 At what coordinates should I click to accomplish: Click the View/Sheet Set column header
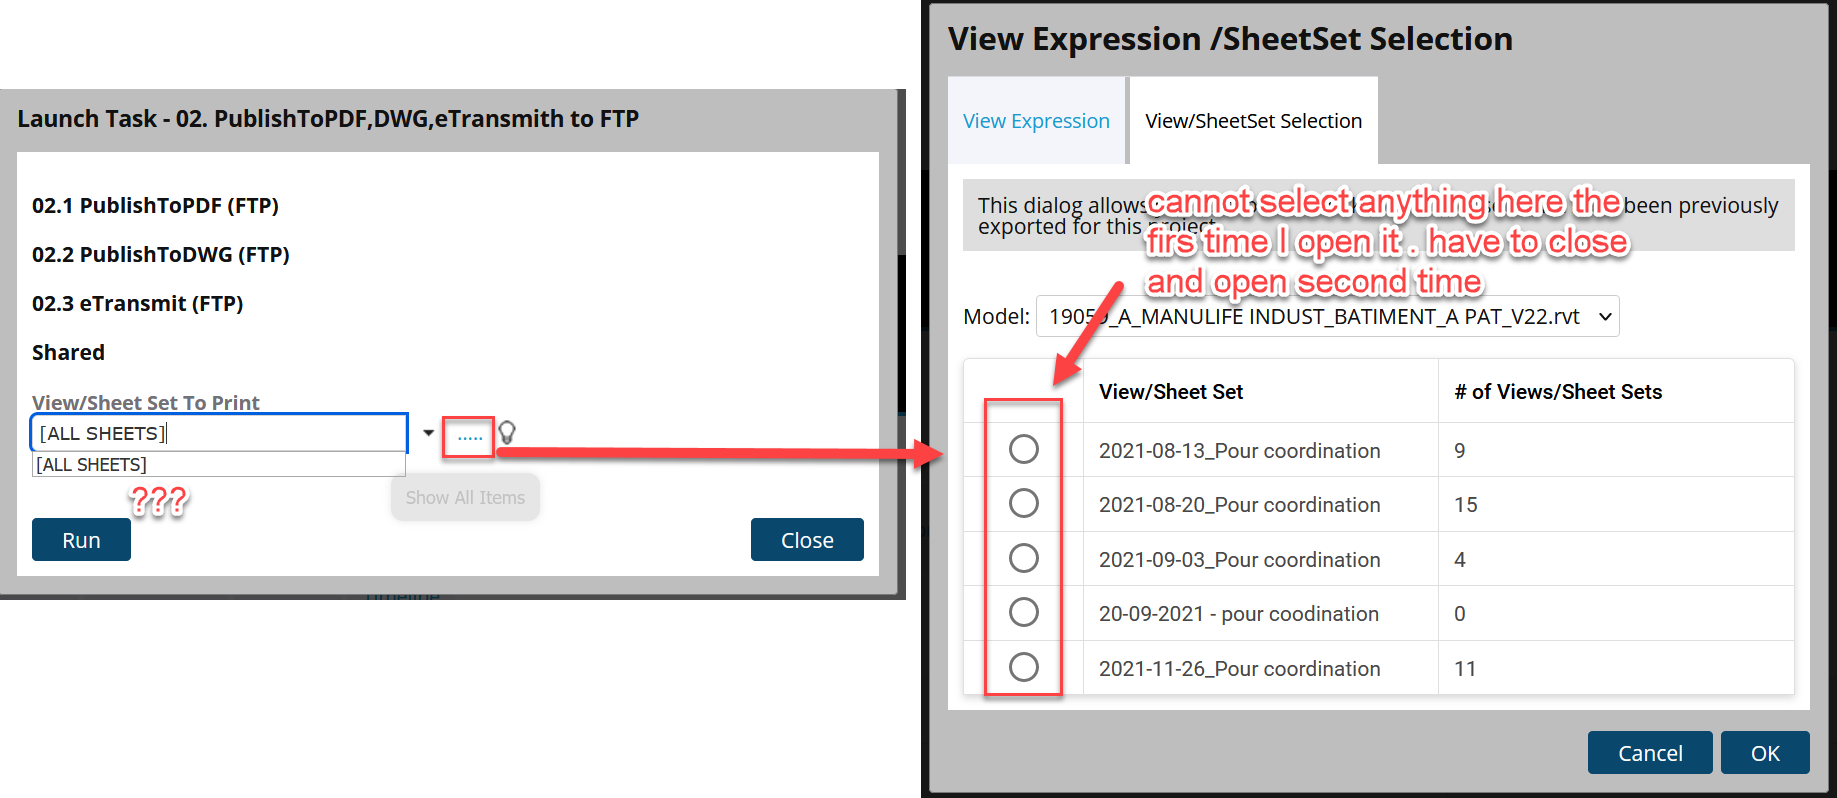tap(1170, 392)
